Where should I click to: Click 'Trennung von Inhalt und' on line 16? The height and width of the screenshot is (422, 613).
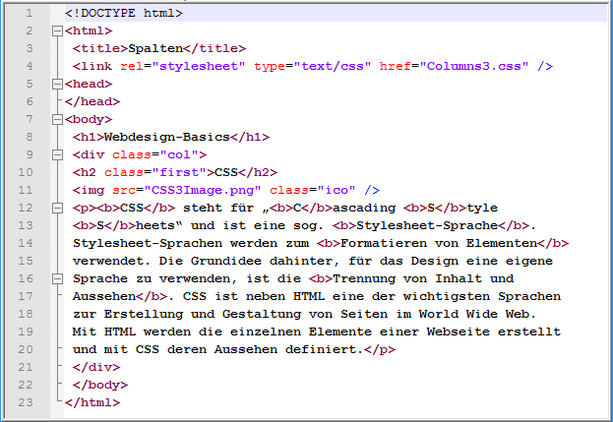[423, 278]
